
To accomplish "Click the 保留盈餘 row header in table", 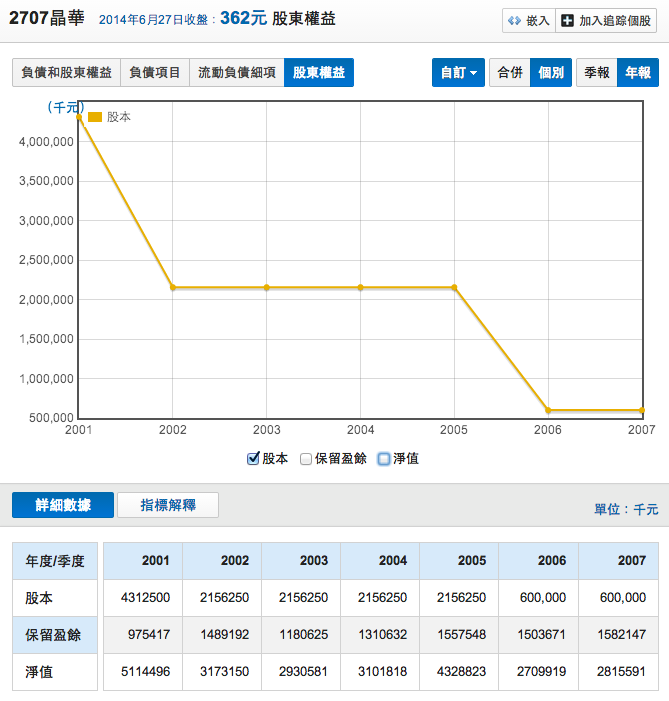I will point(55,635).
